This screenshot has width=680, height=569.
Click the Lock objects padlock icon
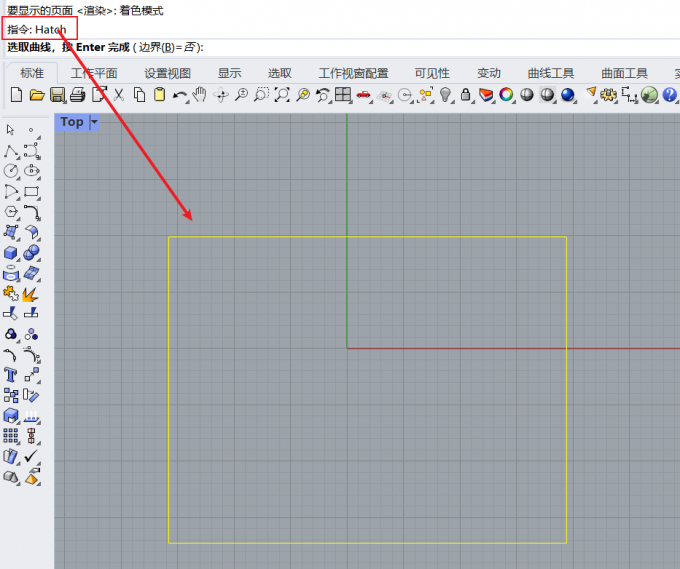point(466,95)
